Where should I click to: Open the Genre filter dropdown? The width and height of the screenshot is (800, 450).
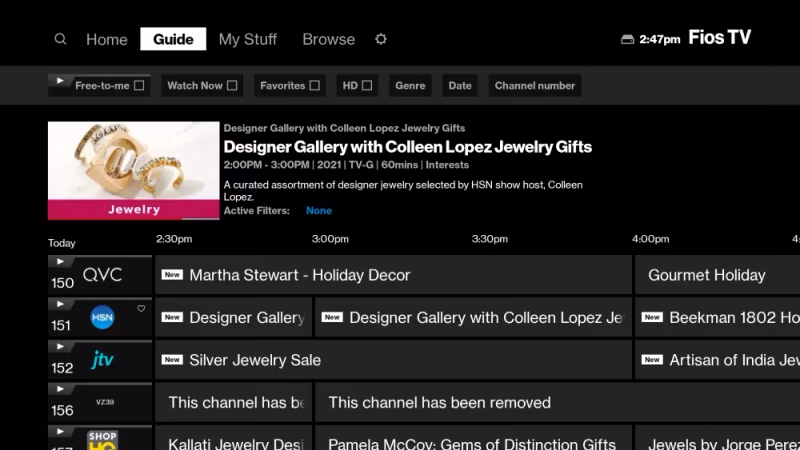pos(410,86)
